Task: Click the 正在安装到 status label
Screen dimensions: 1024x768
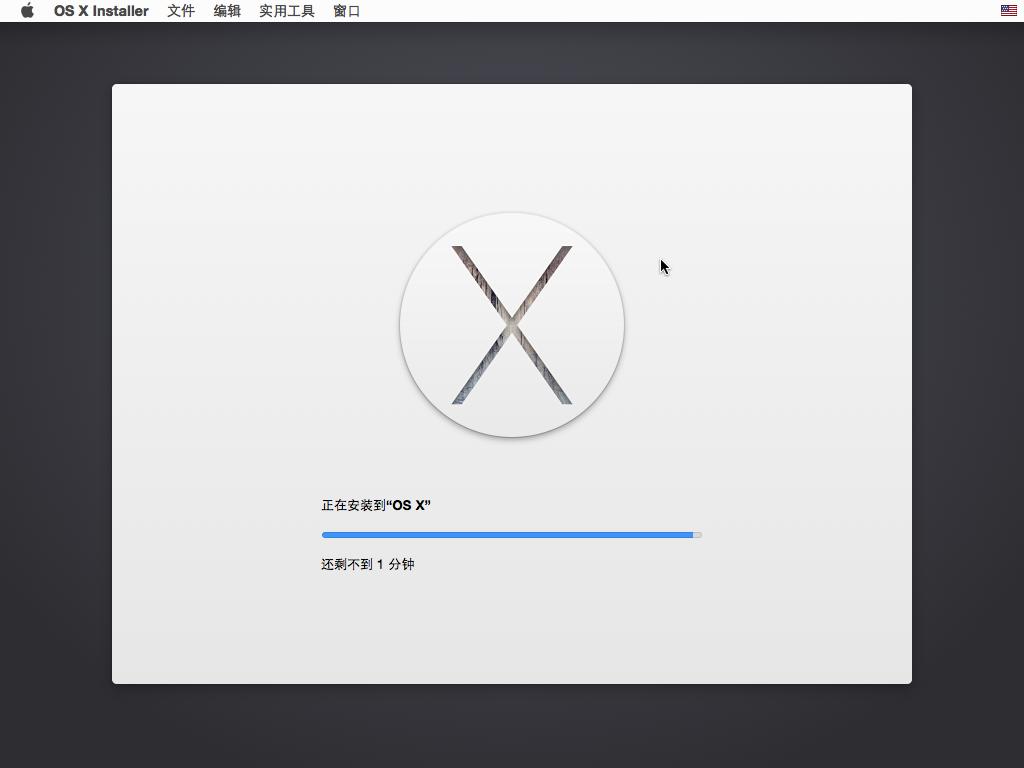Action: coord(353,505)
